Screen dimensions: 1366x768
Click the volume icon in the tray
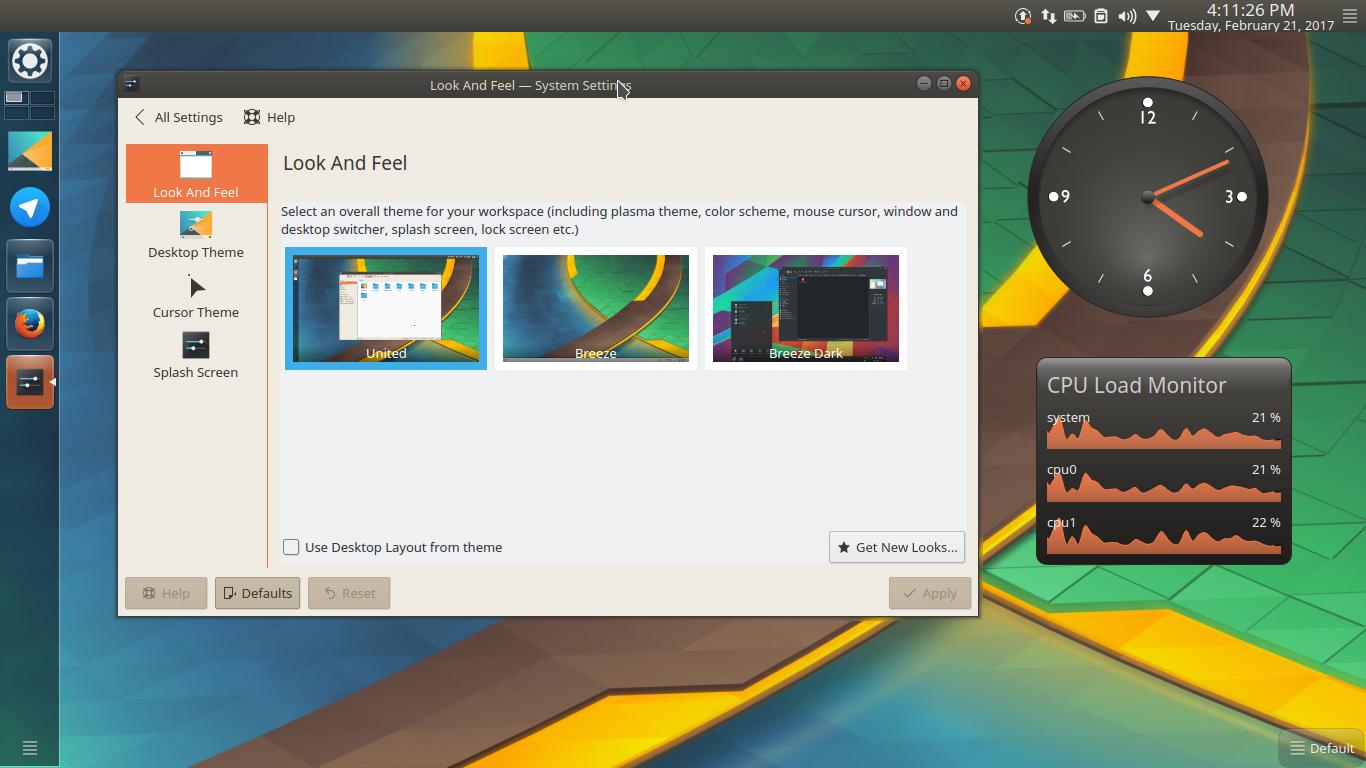click(x=1128, y=16)
